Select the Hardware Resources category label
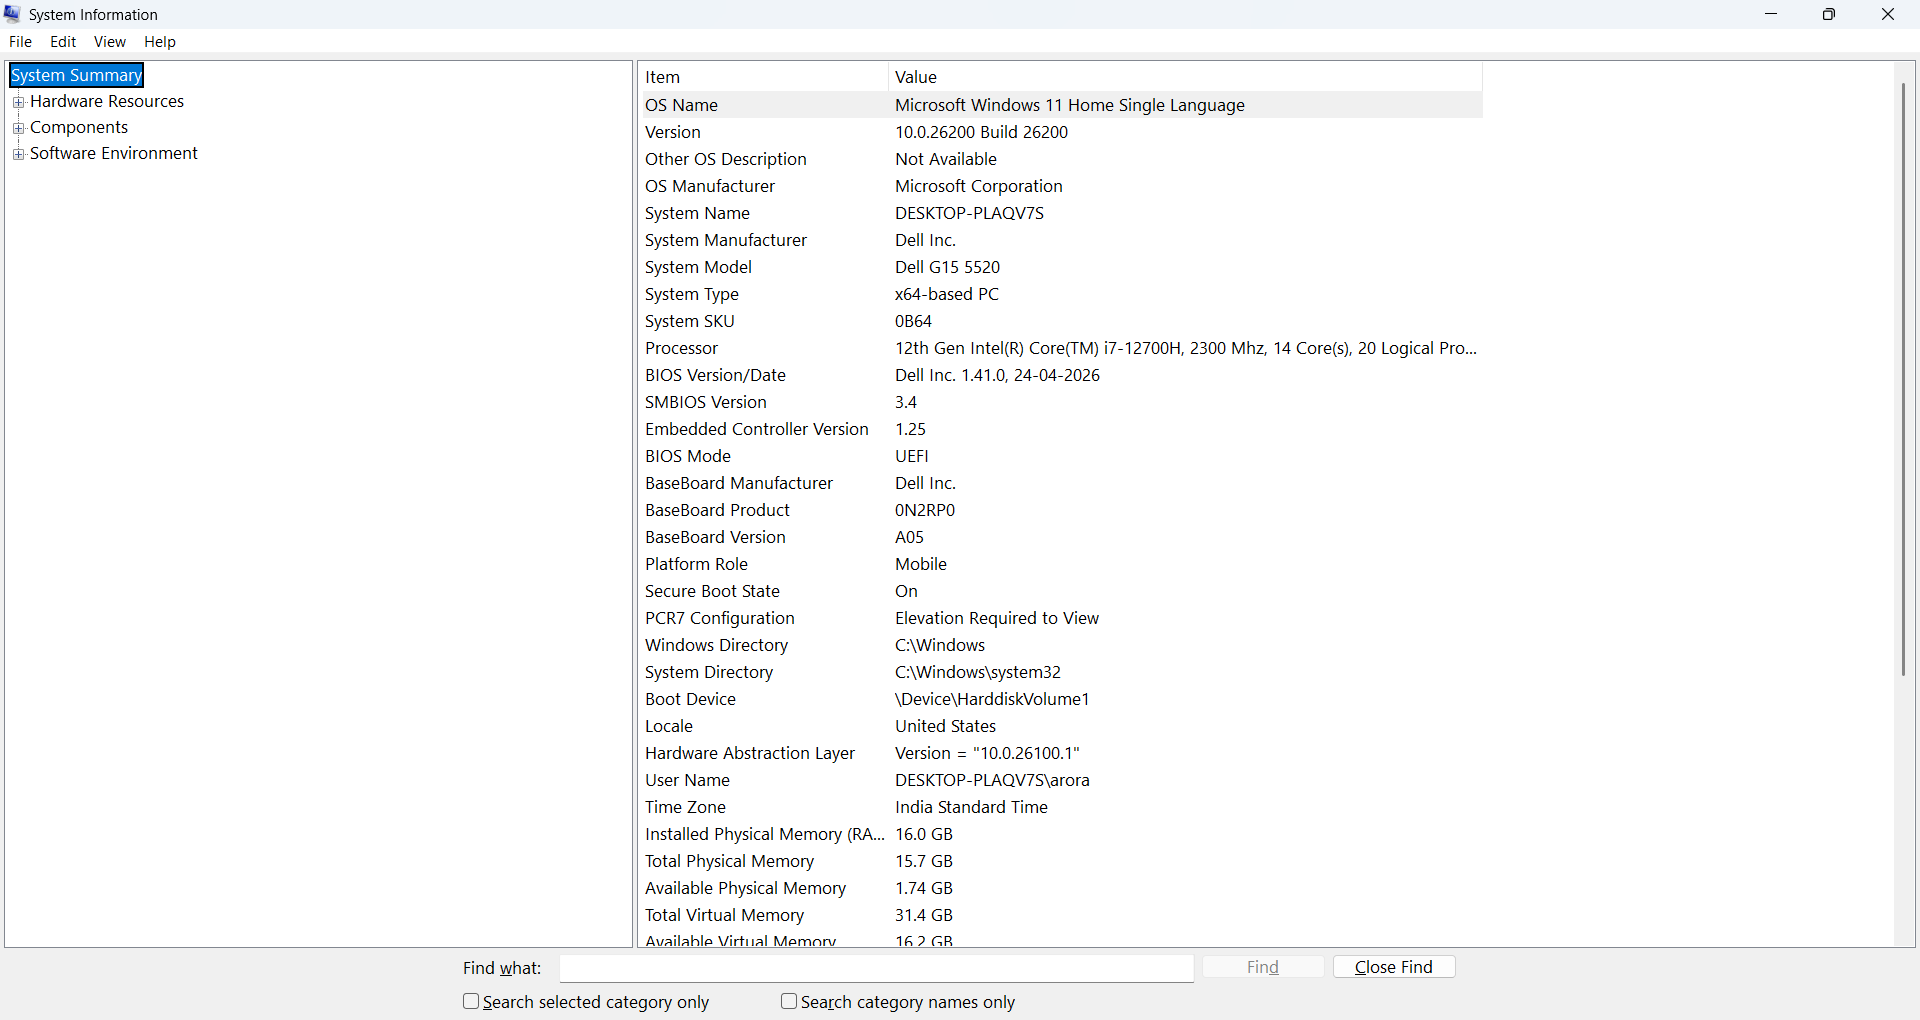This screenshot has height=1020, width=1920. [107, 102]
